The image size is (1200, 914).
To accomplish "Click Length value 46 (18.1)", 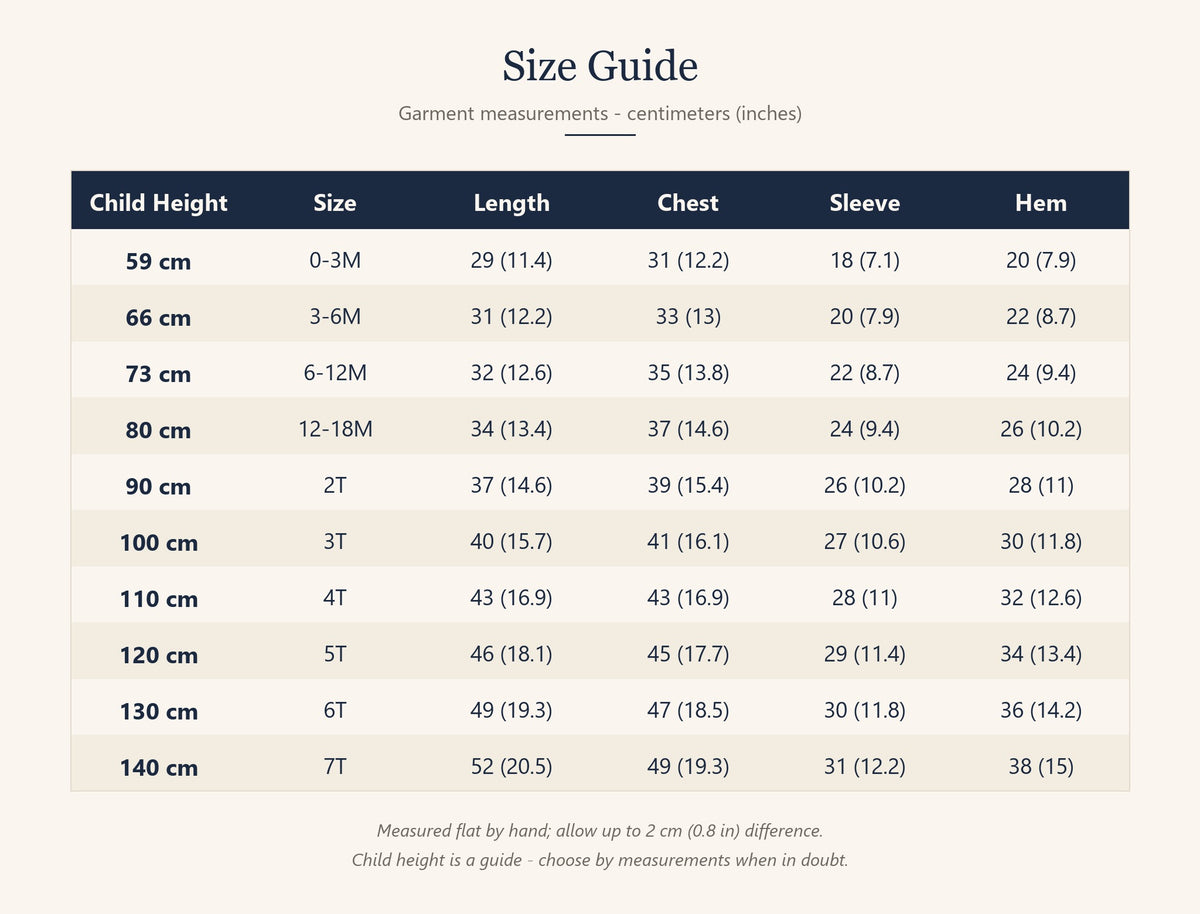I will [511, 653].
